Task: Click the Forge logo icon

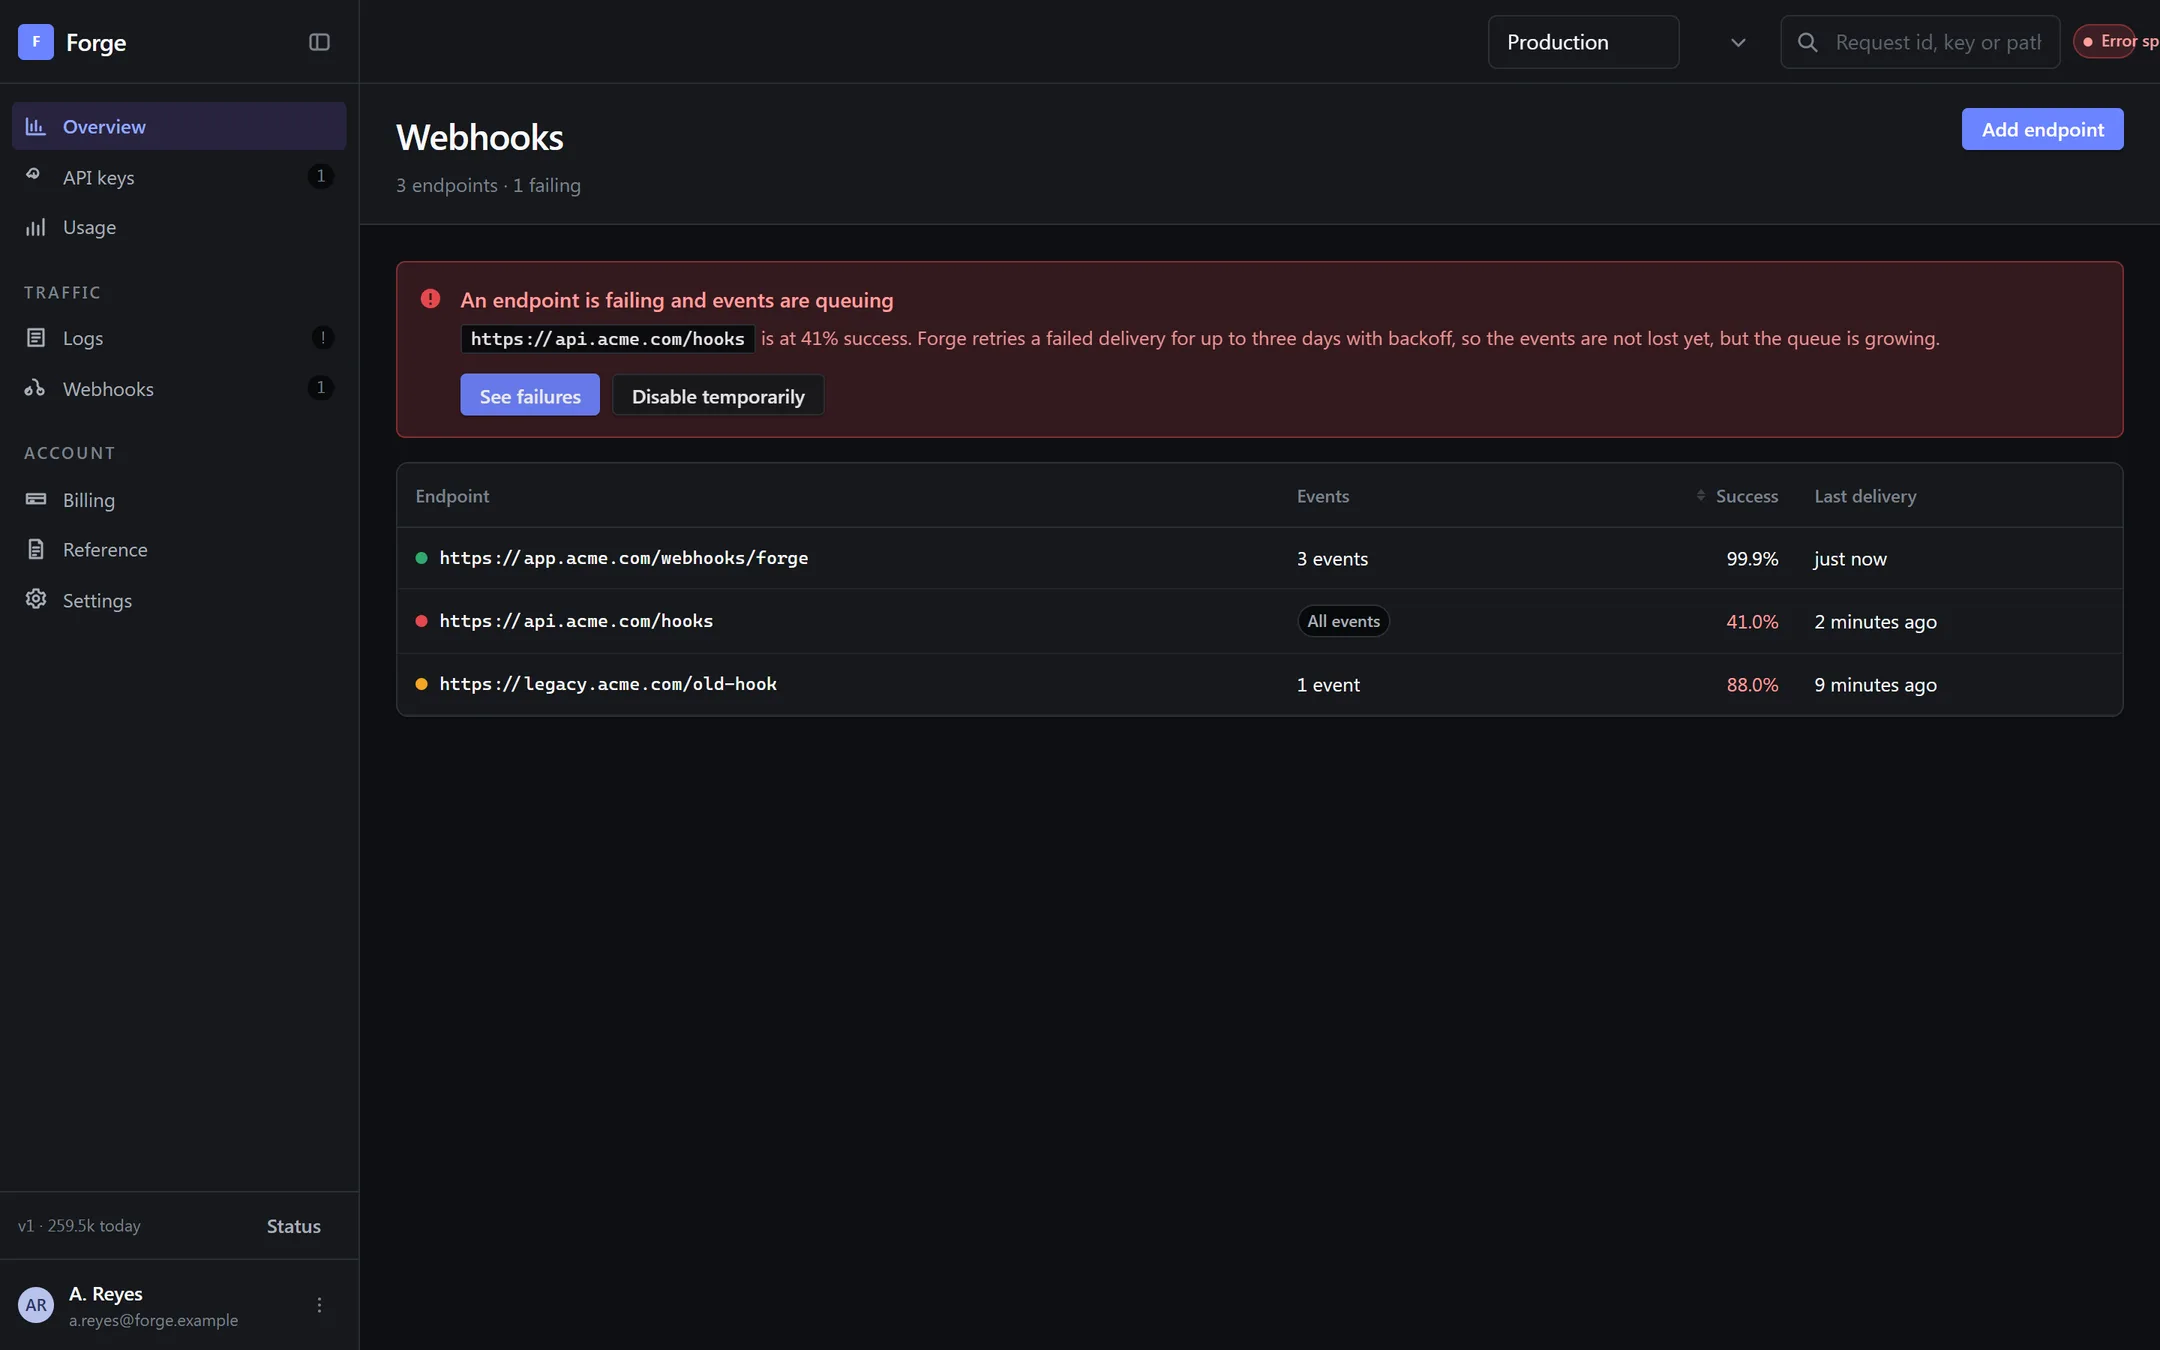Action: 36,42
